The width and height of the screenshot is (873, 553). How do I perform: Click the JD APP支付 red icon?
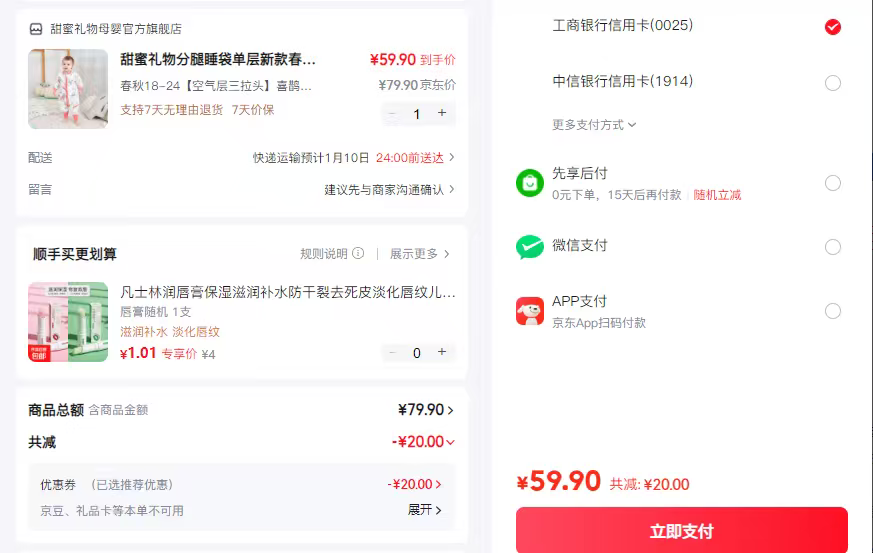click(529, 311)
